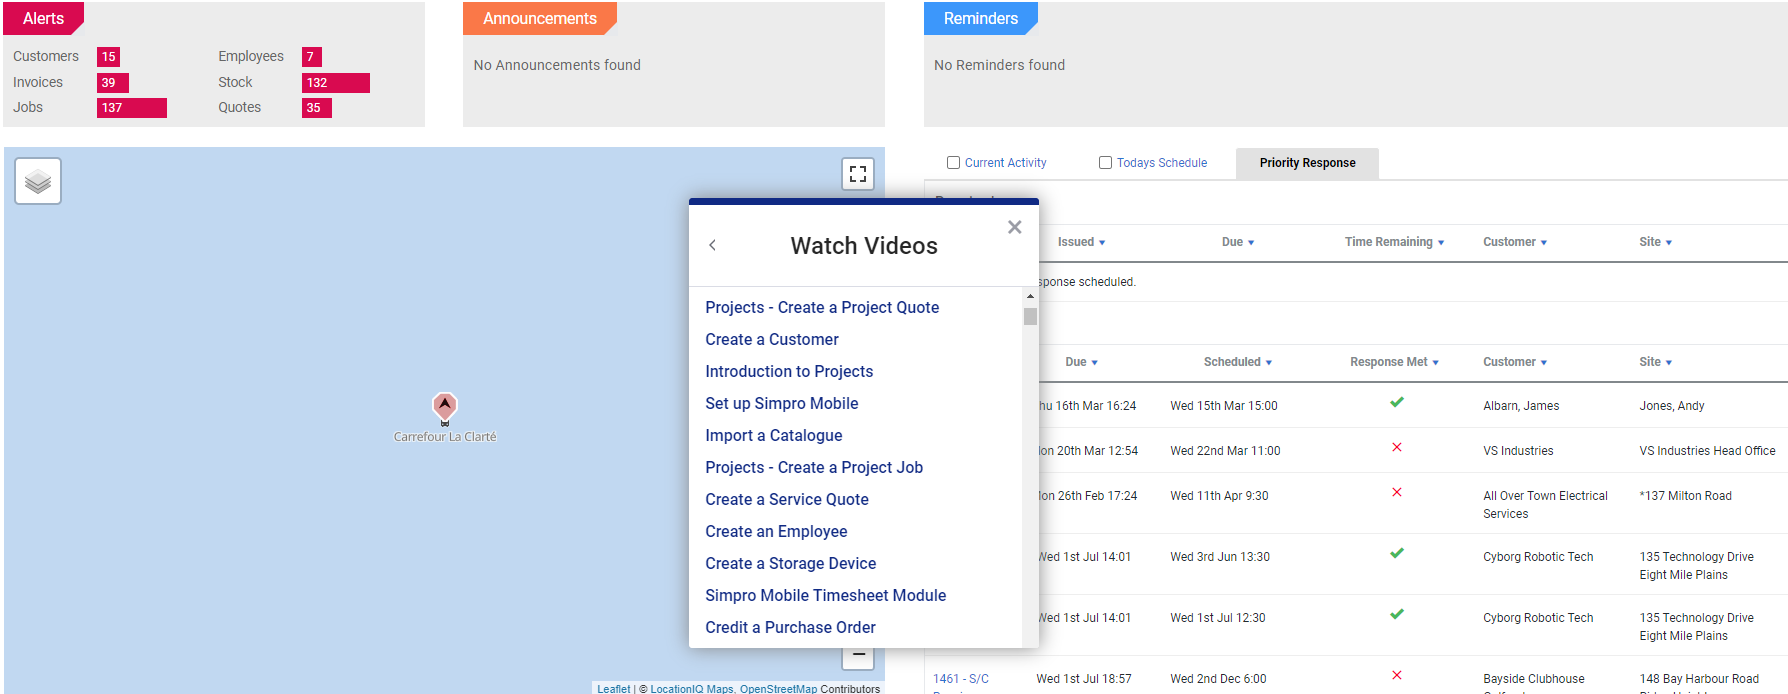The width and height of the screenshot is (1788, 694).
Task: Click the video list scroll up arrow
Action: tap(1030, 296)
